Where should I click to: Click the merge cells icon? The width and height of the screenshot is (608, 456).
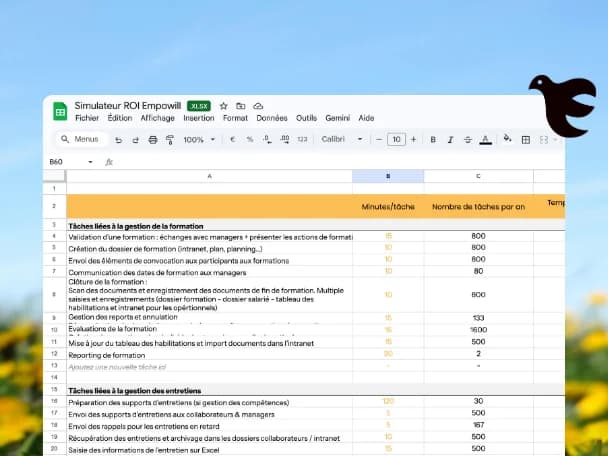coord(544,140)
